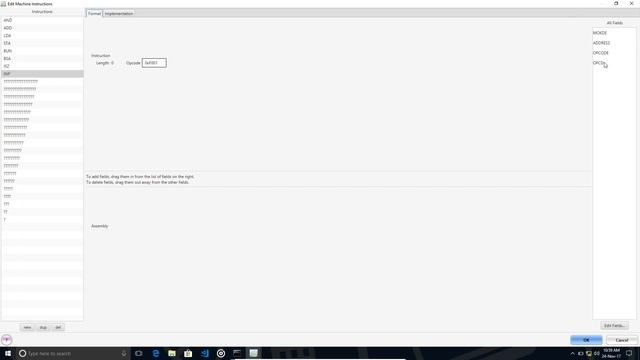The height and width of the screenshot is (360, 640).
Task: Click the taskbar search box
Action: [x=72, y=353]
